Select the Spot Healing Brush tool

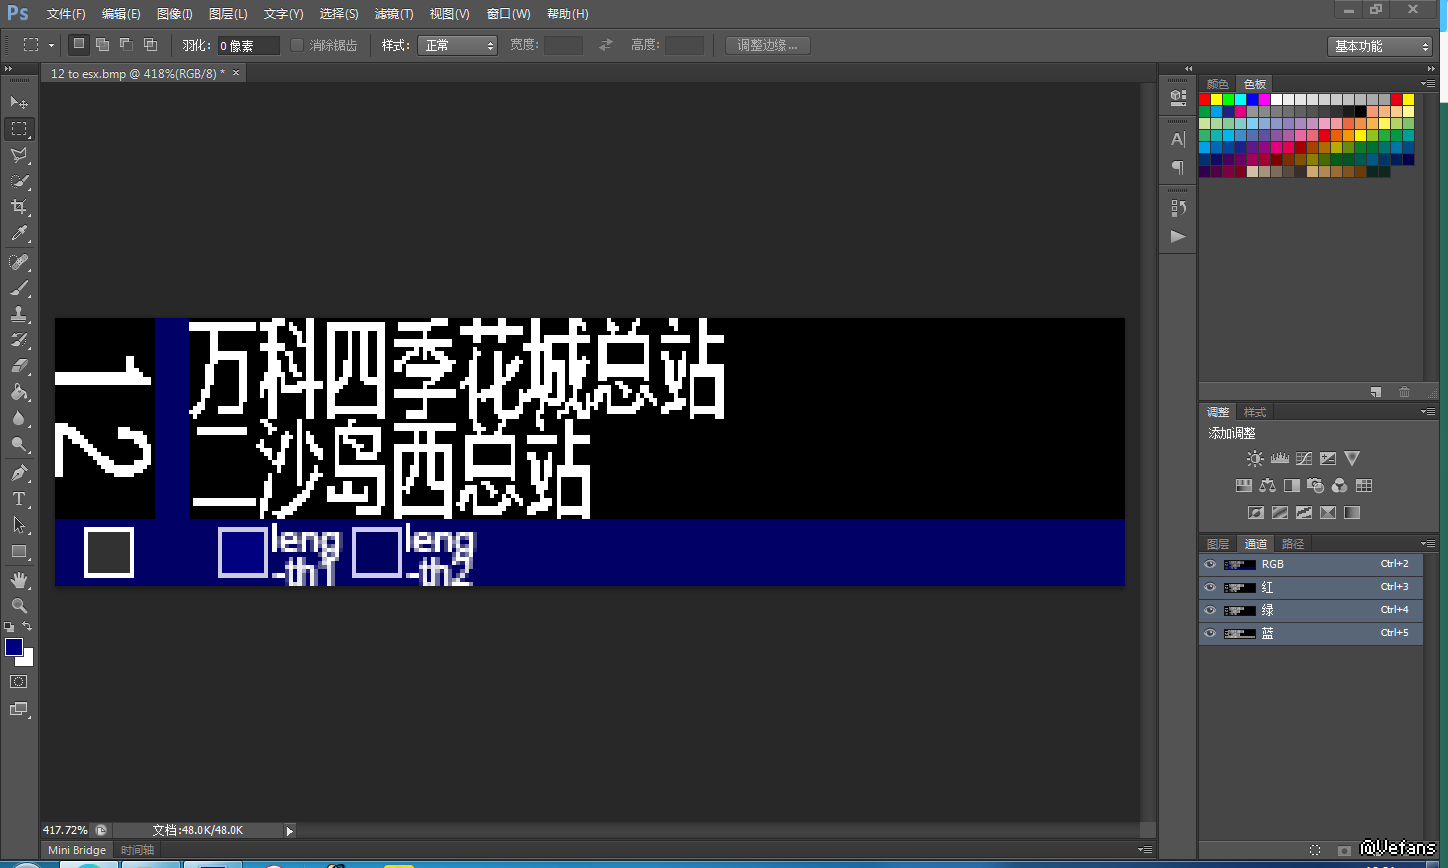pyautogui.click(x=19, y=262)
